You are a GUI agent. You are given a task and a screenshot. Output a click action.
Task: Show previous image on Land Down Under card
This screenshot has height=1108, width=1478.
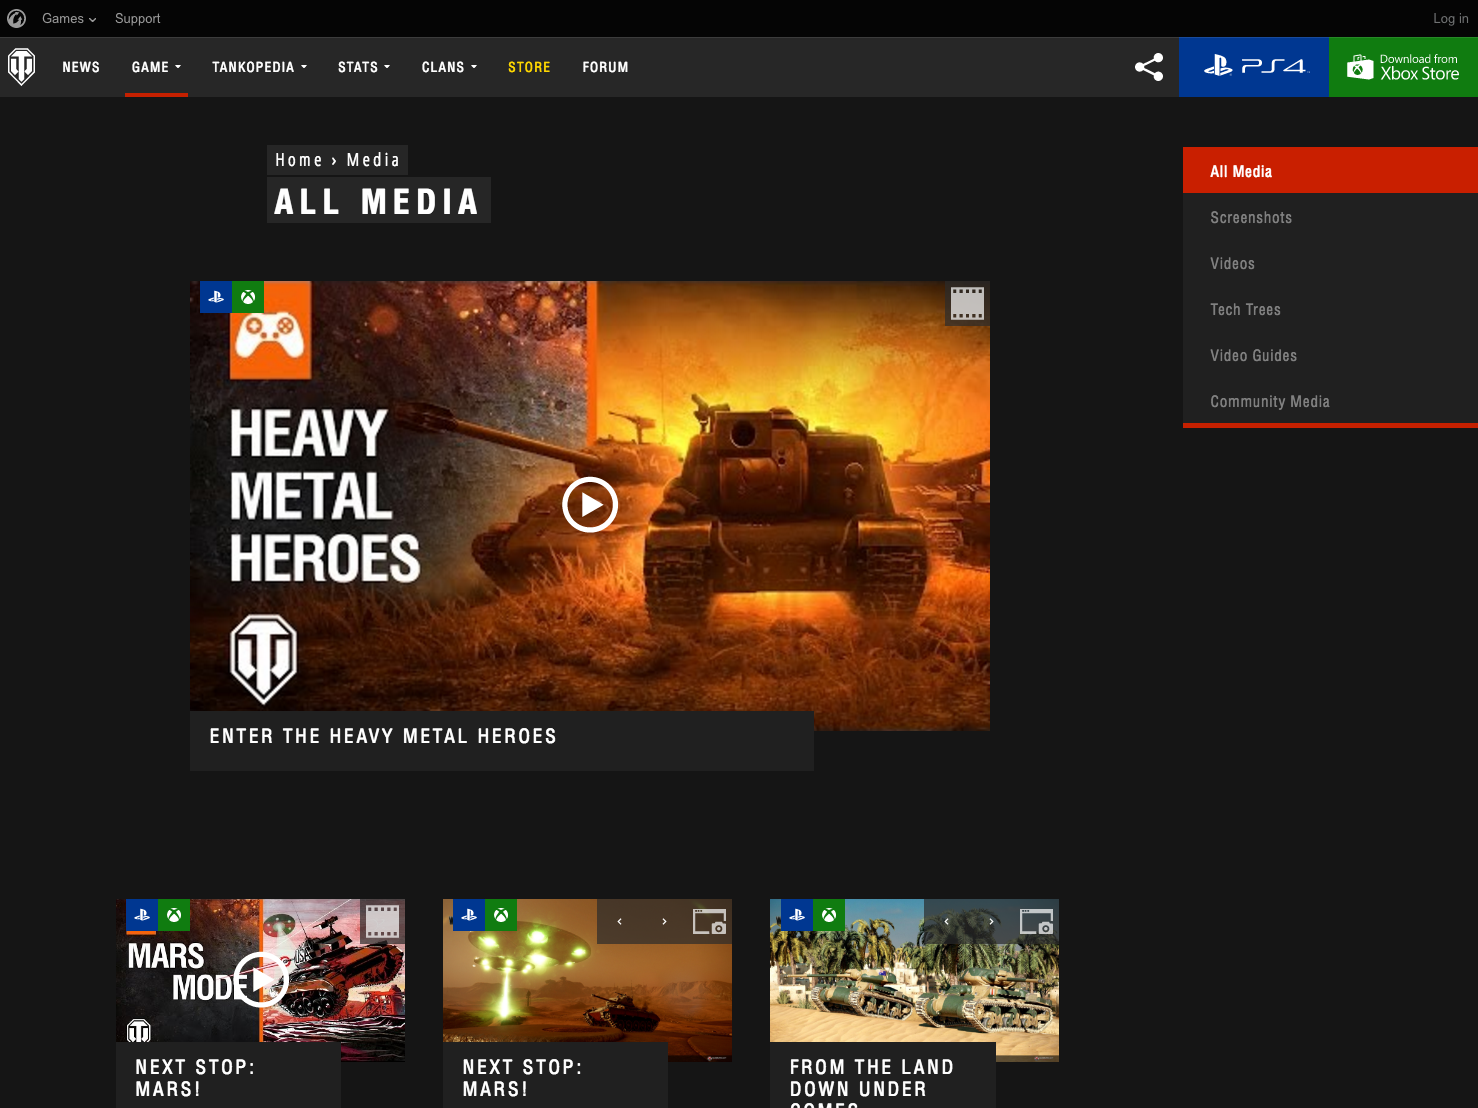[x=946, y=921]
